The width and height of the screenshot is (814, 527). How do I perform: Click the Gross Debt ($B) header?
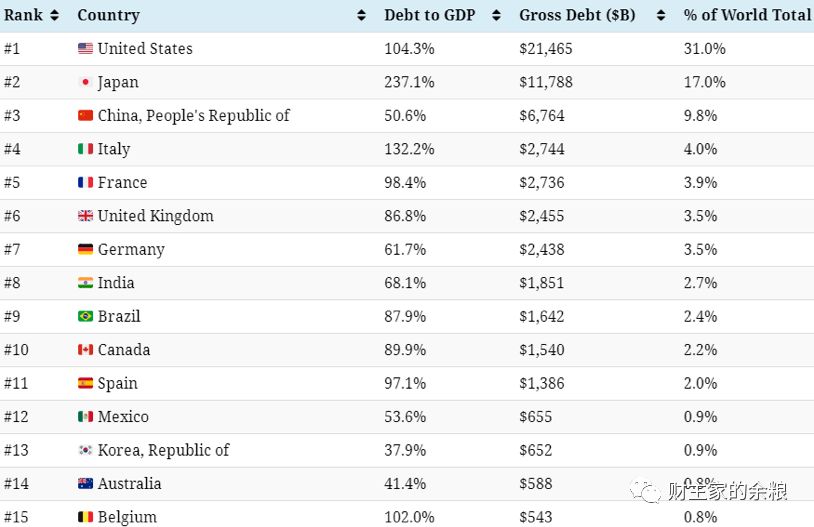[577, 15]
